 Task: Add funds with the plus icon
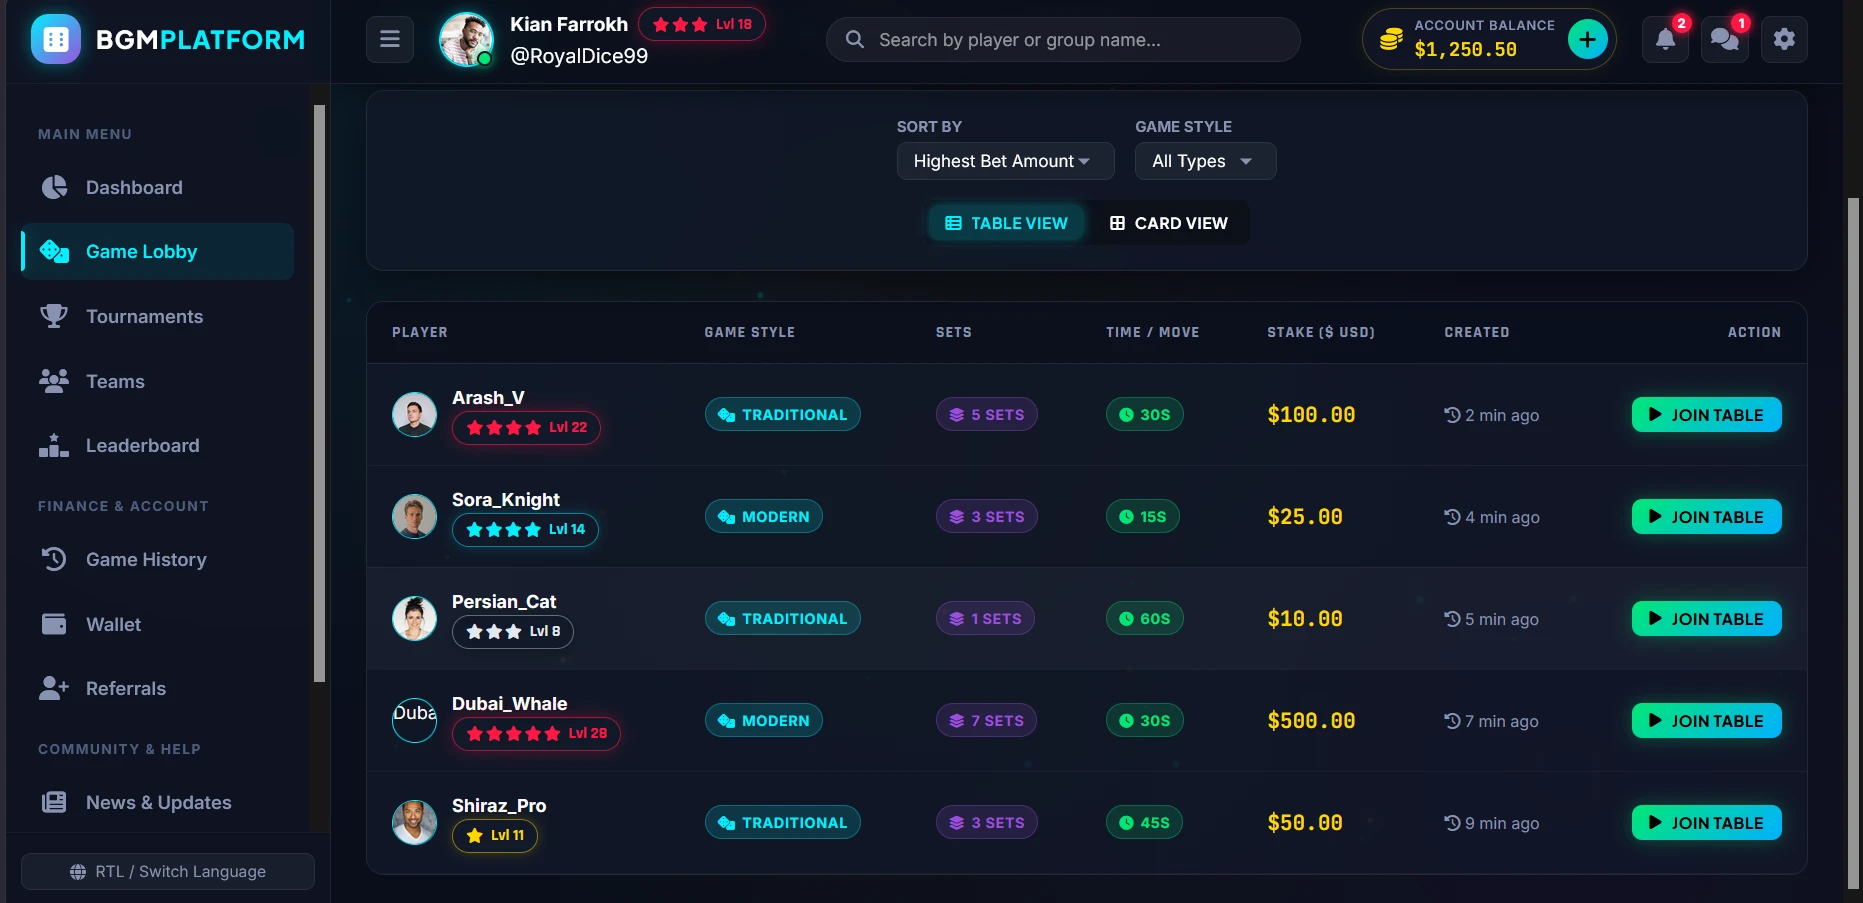click(x=1587, y=40)
